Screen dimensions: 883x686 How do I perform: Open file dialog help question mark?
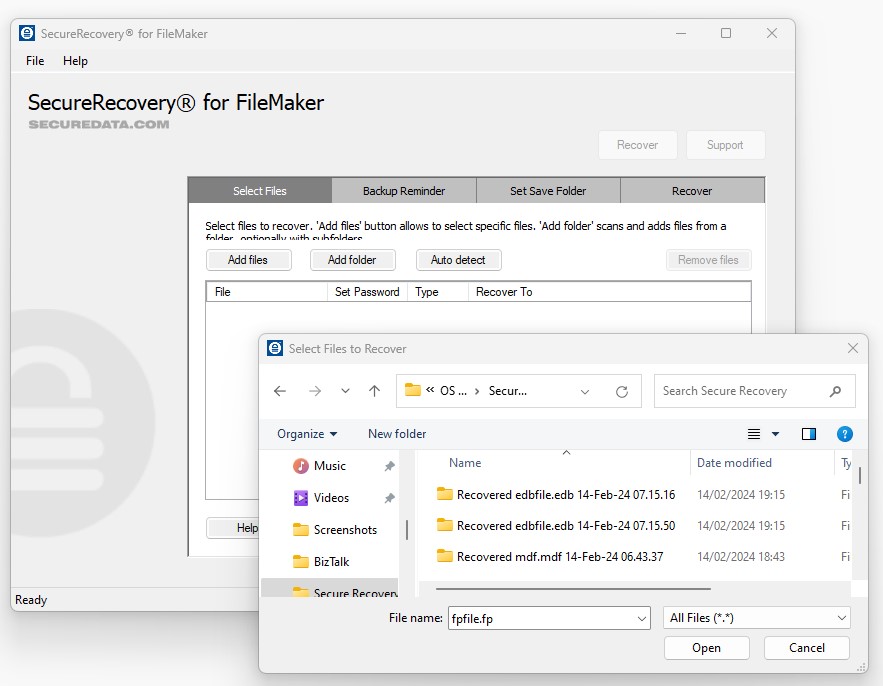(845, 434)
